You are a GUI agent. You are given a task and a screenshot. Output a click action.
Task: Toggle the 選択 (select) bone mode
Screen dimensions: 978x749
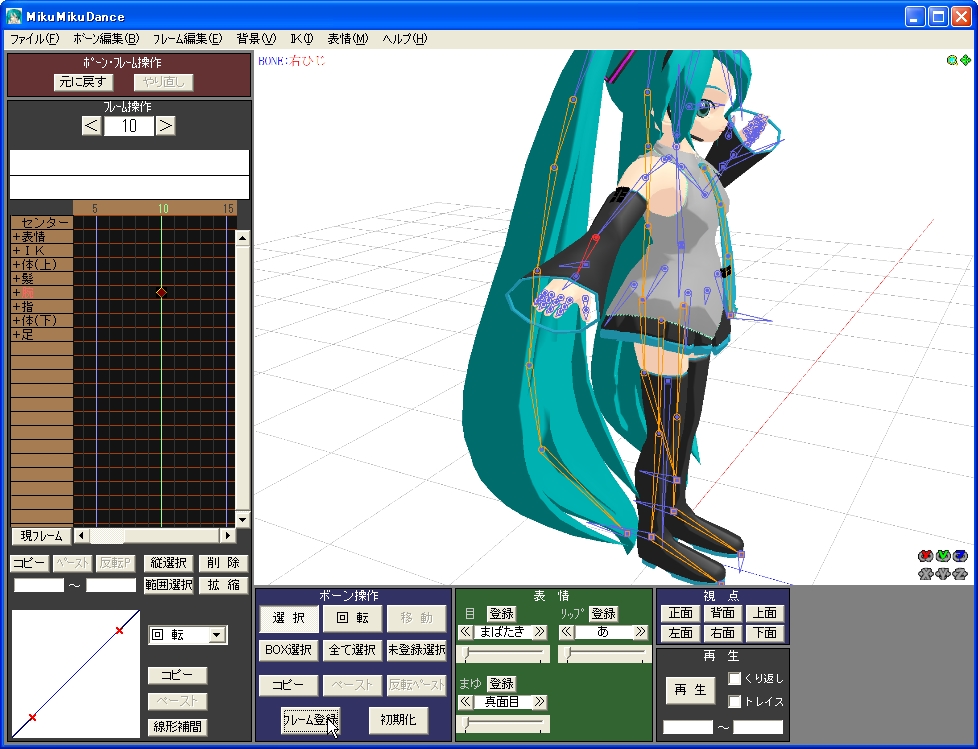pyautogui.click(x=289, y=618)
